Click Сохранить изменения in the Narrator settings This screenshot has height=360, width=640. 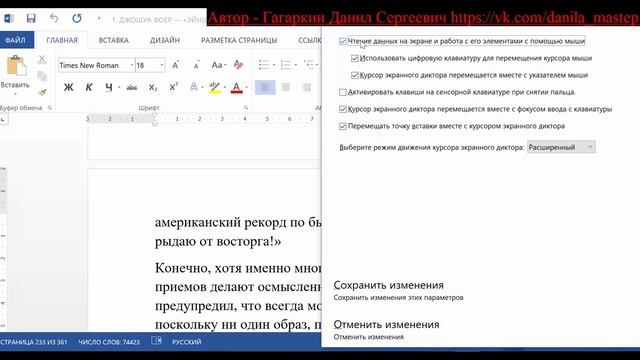point(389,285)
